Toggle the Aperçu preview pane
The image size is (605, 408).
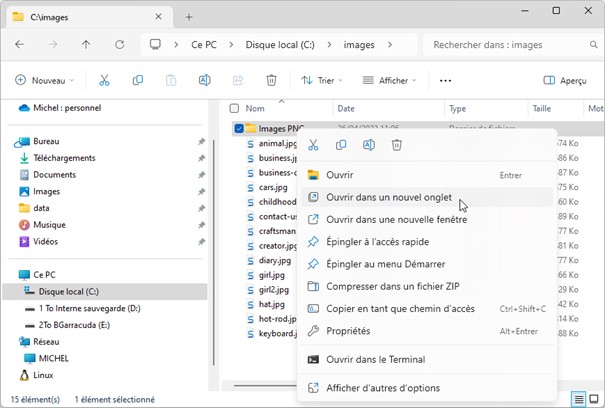pyautogui.click(x=565, y=80)
